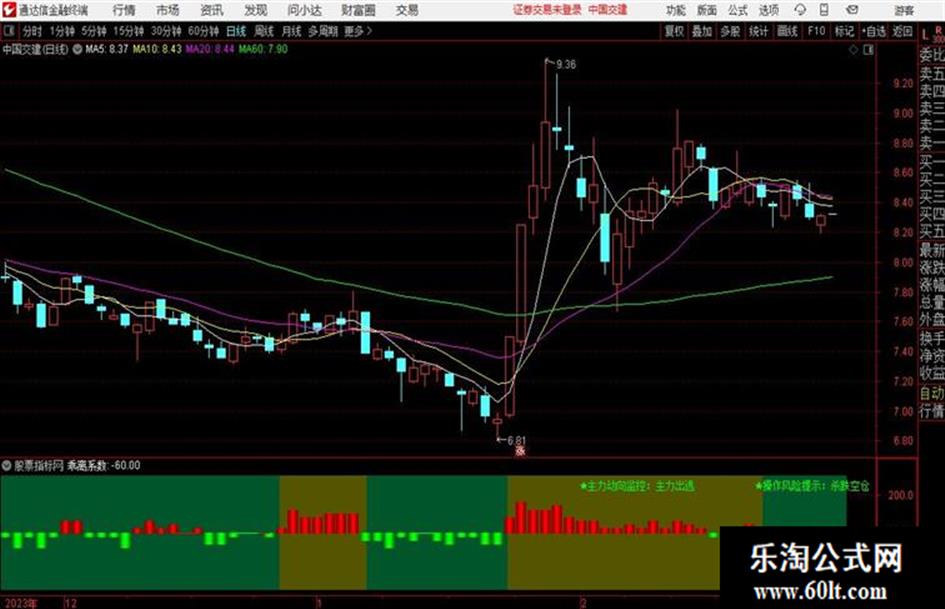Image resolution: width=945 pixels, height=609 pixels.
Task: Click the 多股 multi-stock button
Action: coord(730,31)
